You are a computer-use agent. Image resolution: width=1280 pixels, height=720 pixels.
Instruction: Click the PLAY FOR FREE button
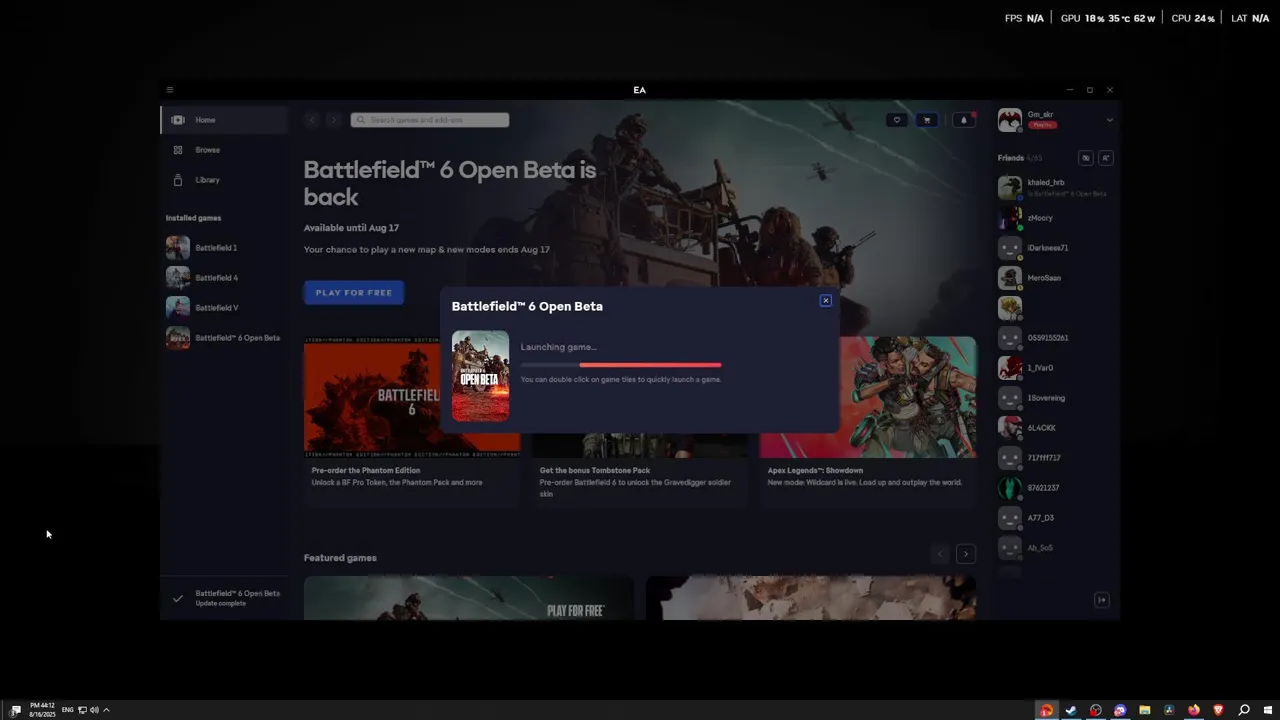pyautogui.click(x=354, y=293)
